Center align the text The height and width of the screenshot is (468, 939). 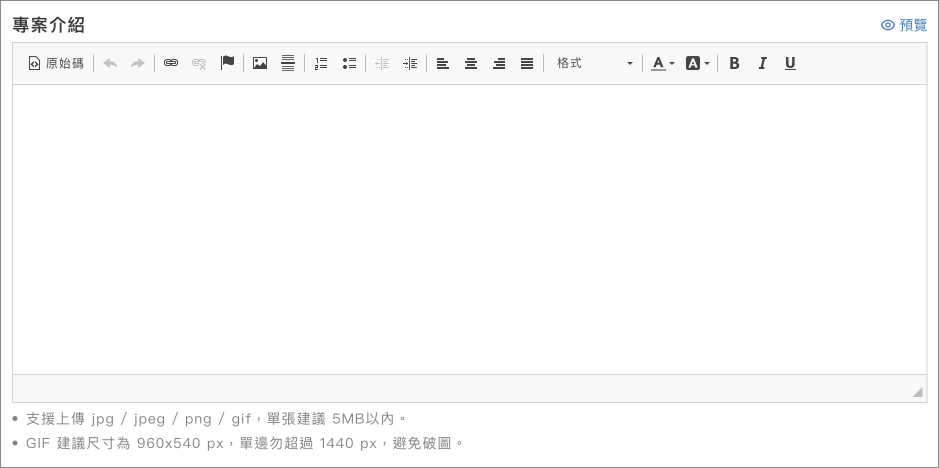point(471,63)
